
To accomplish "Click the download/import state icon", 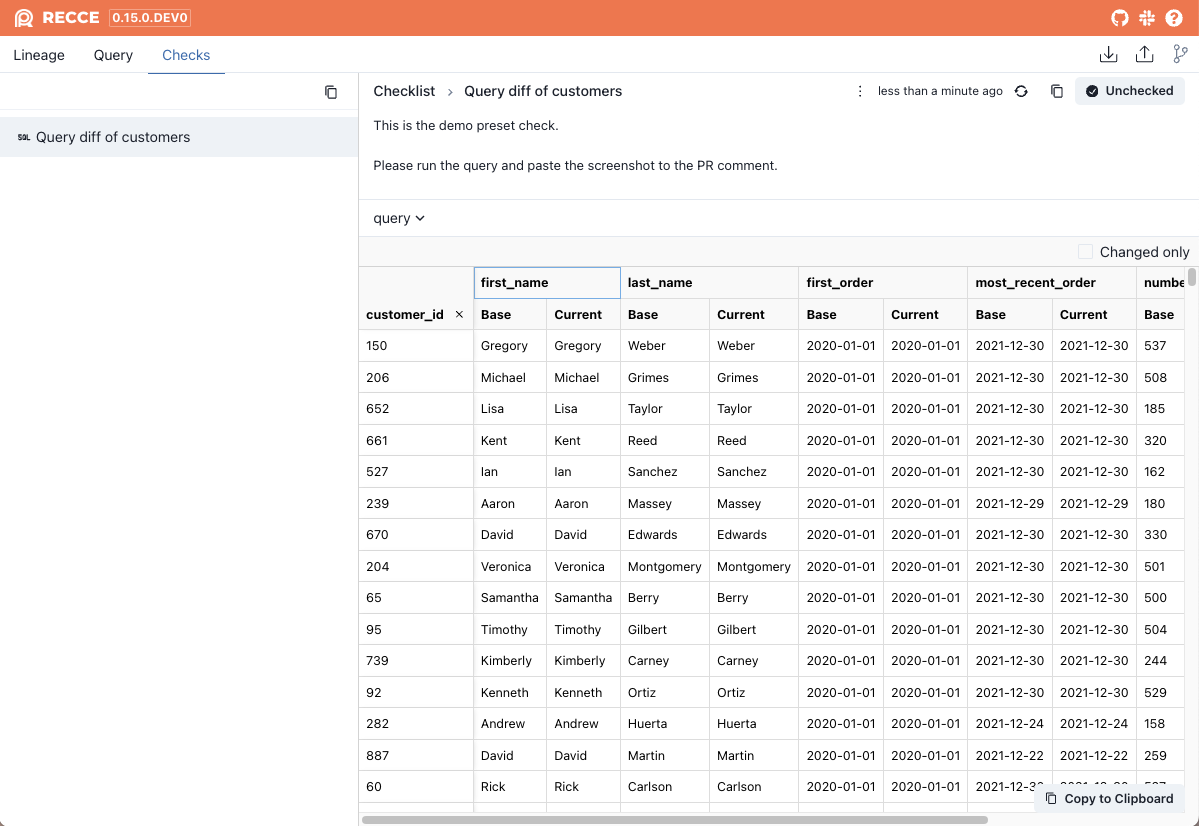I will click(x=1108, y=55).
